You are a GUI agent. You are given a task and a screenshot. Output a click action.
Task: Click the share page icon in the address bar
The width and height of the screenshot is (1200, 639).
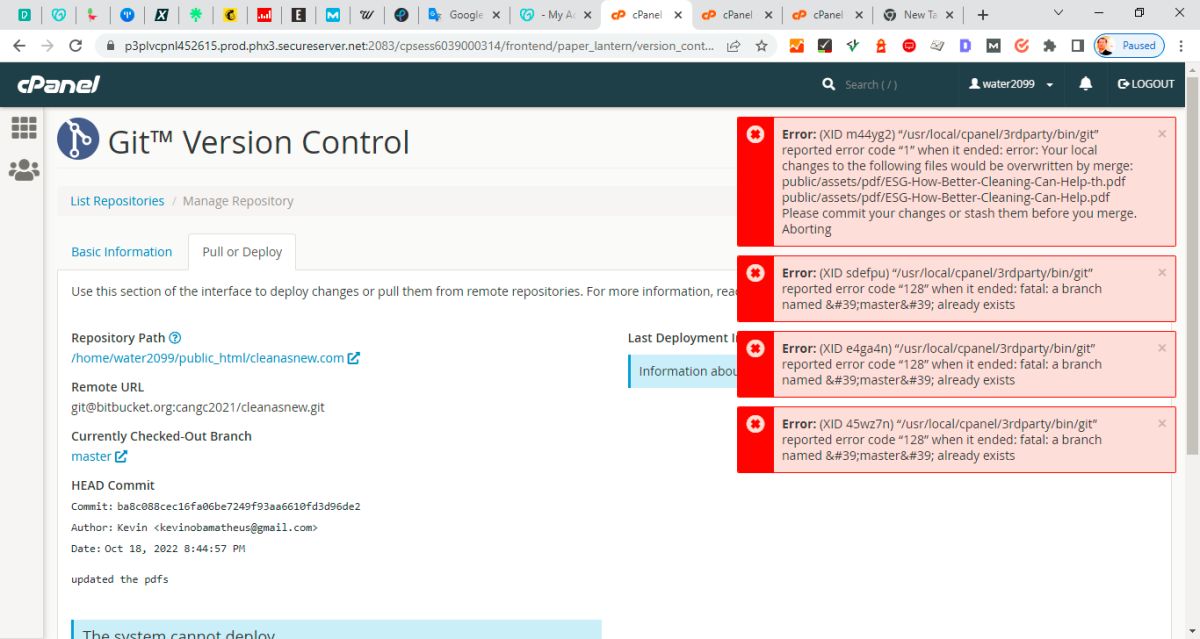[x=734, y=46]
